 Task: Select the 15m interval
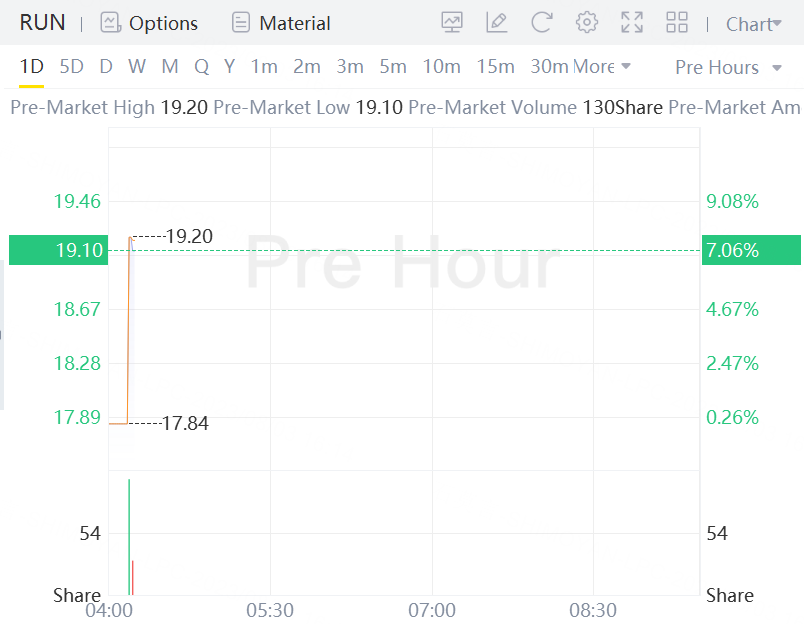point(495,67)
